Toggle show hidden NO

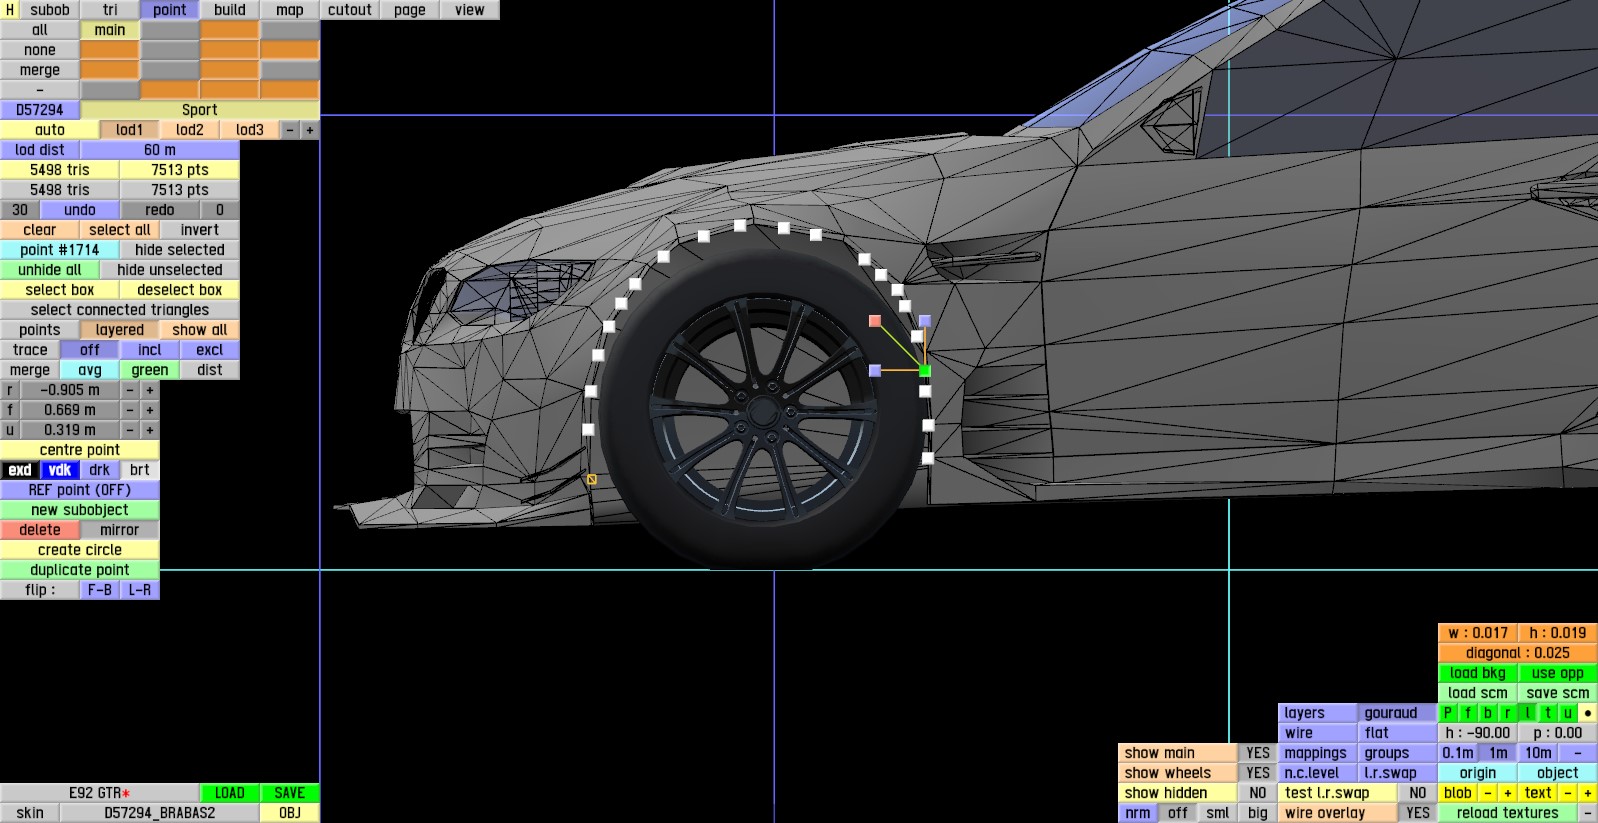pyautogui.click(x=1258, y=793)
